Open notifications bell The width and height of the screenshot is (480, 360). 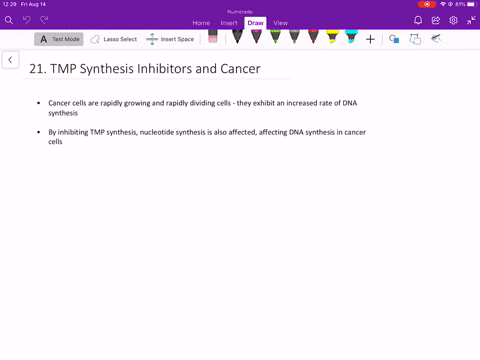pos(418,20)
